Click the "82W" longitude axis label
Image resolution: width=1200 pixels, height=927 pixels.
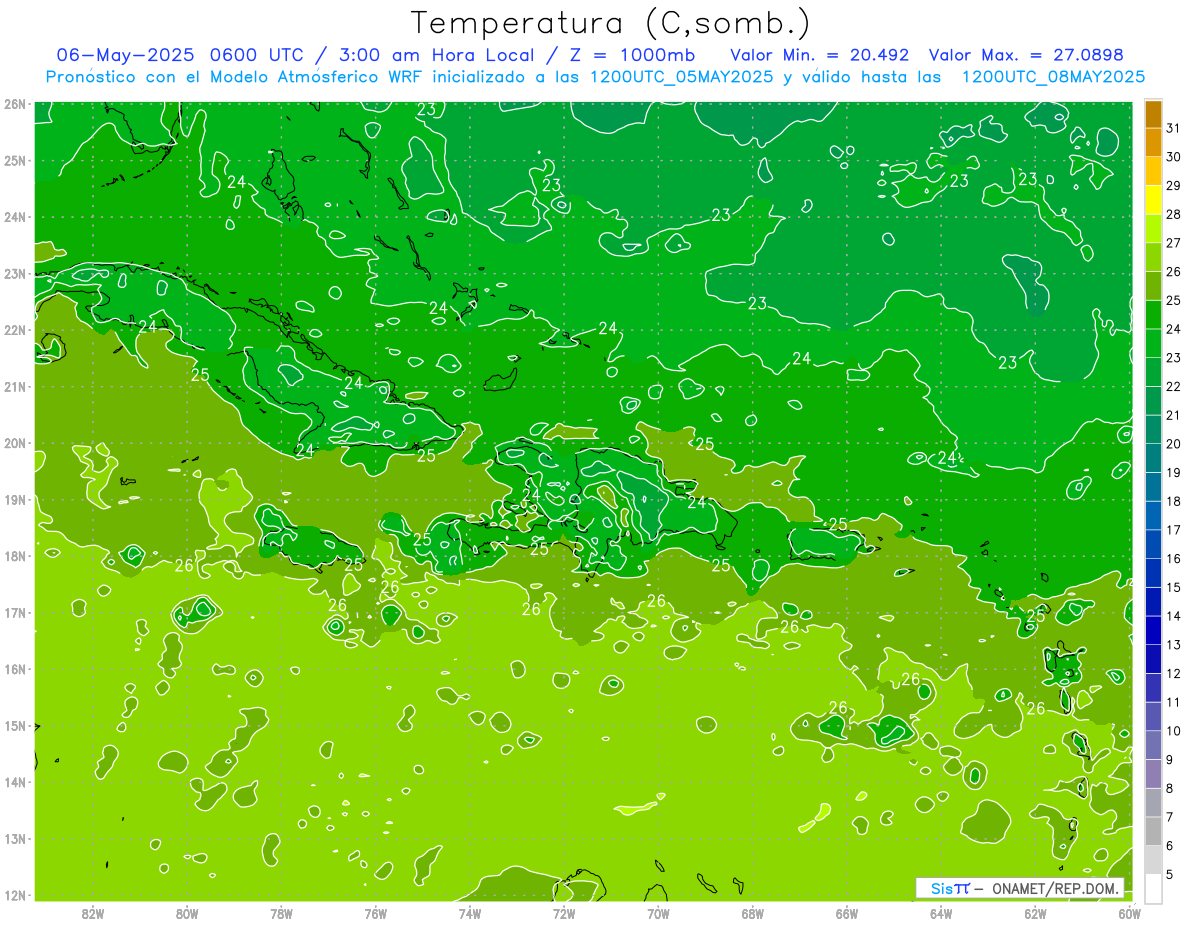pyautogui.click(x=93, y=913)
